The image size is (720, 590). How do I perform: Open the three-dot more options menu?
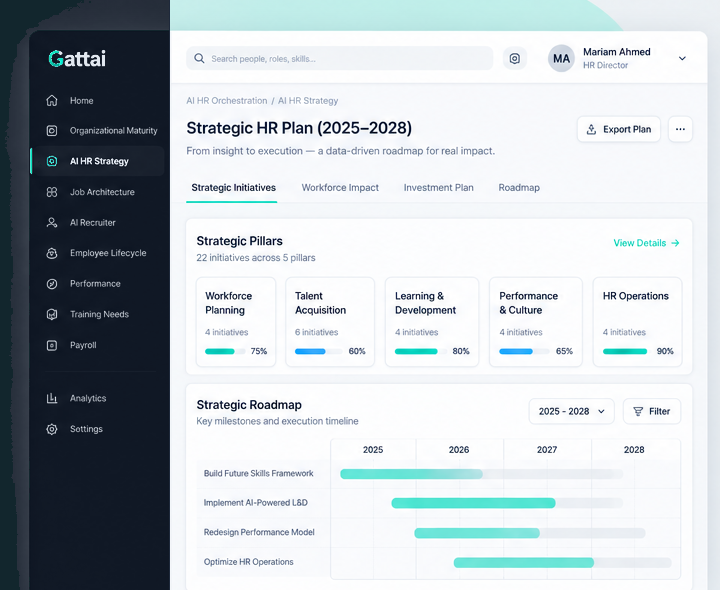coord(680,129)
